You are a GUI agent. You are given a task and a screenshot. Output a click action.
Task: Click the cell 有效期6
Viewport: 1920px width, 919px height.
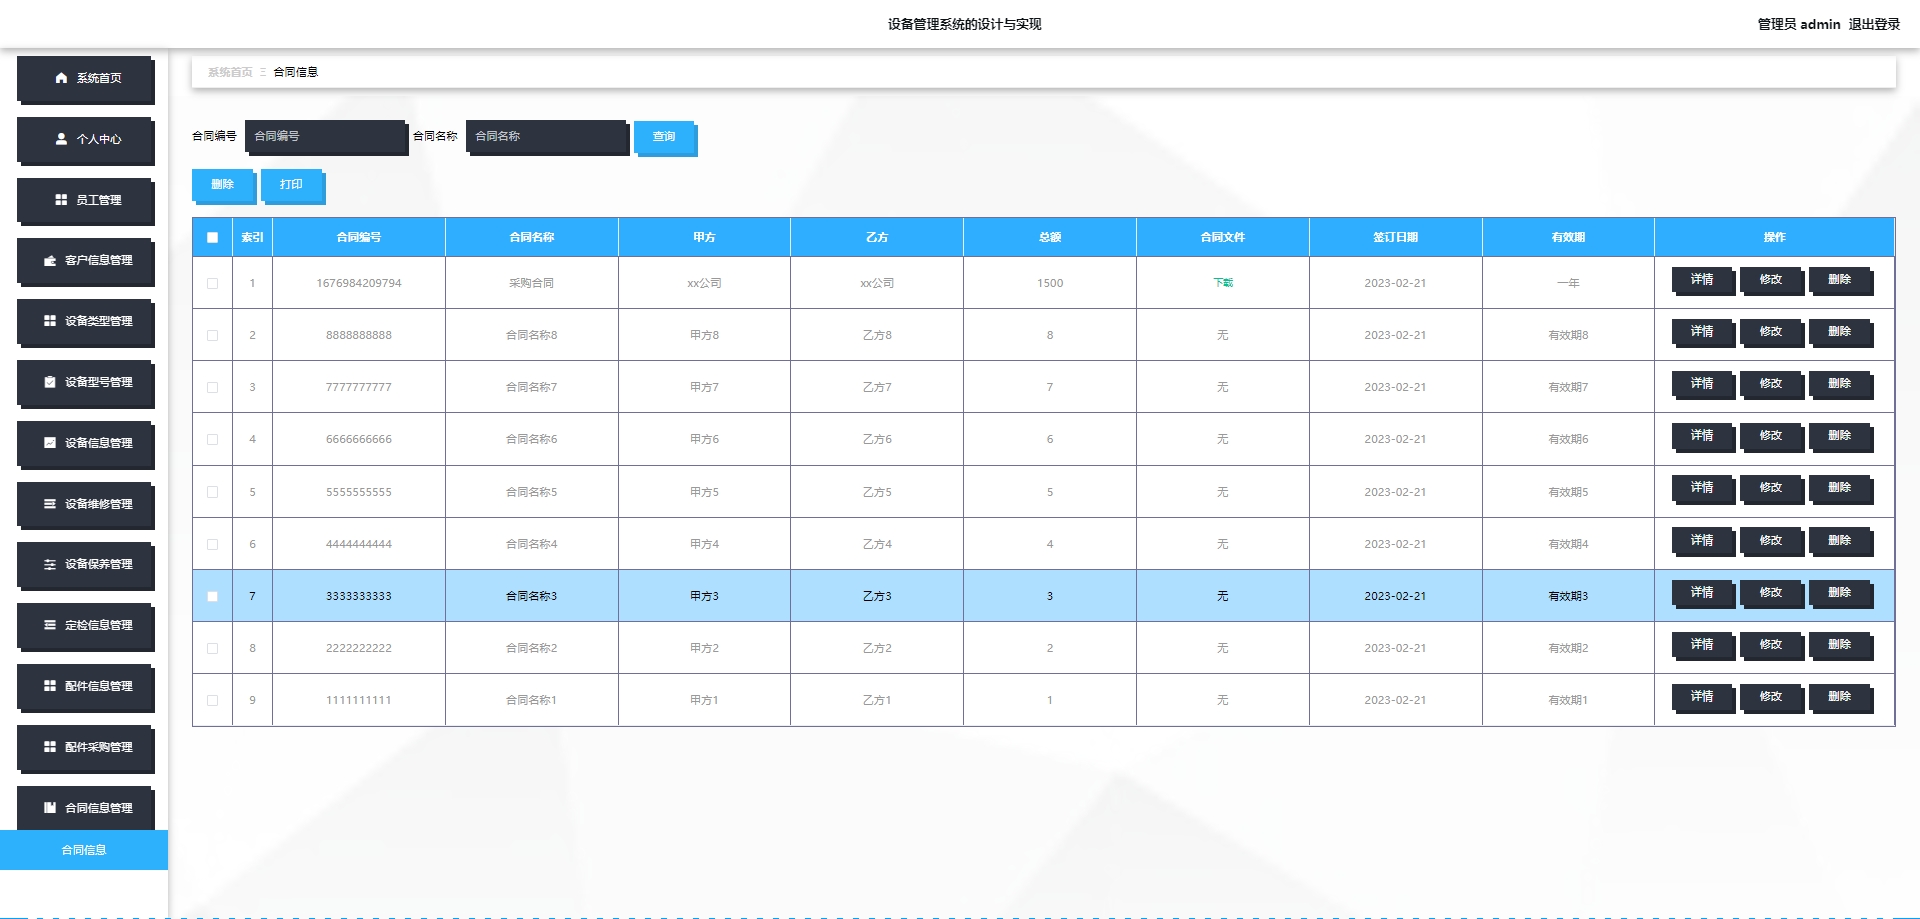[1568, 439]
